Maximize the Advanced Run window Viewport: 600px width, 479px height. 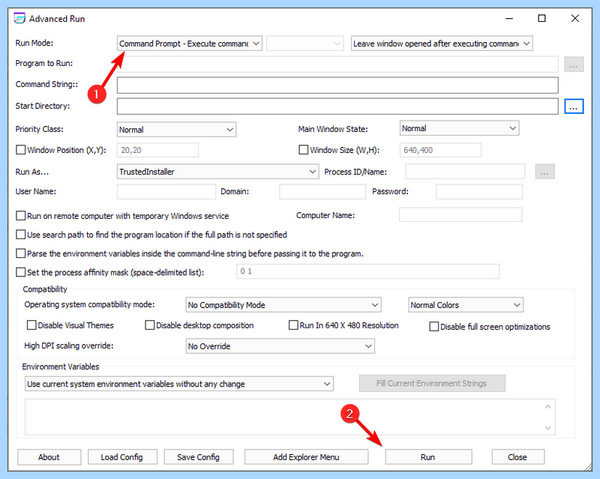tap(542, 18)
